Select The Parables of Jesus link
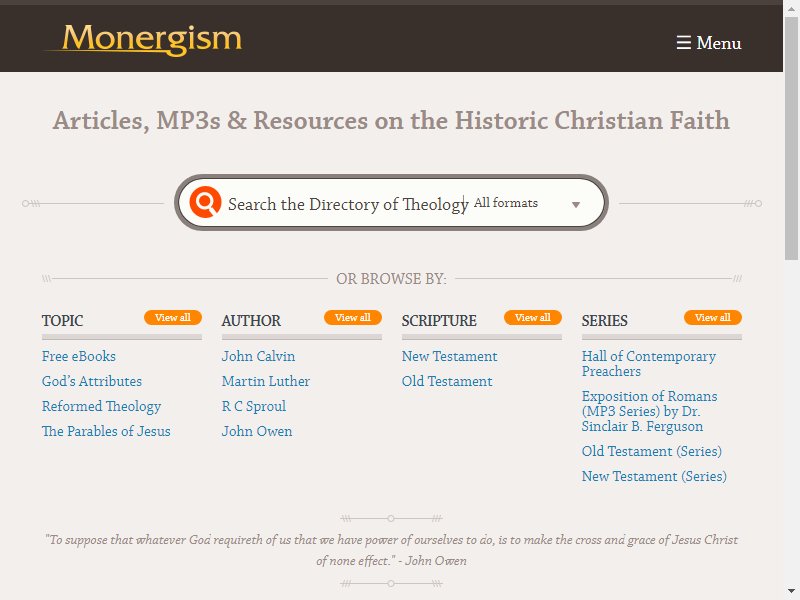This screenshot has height=600, width=800. (x=106, y=431)
